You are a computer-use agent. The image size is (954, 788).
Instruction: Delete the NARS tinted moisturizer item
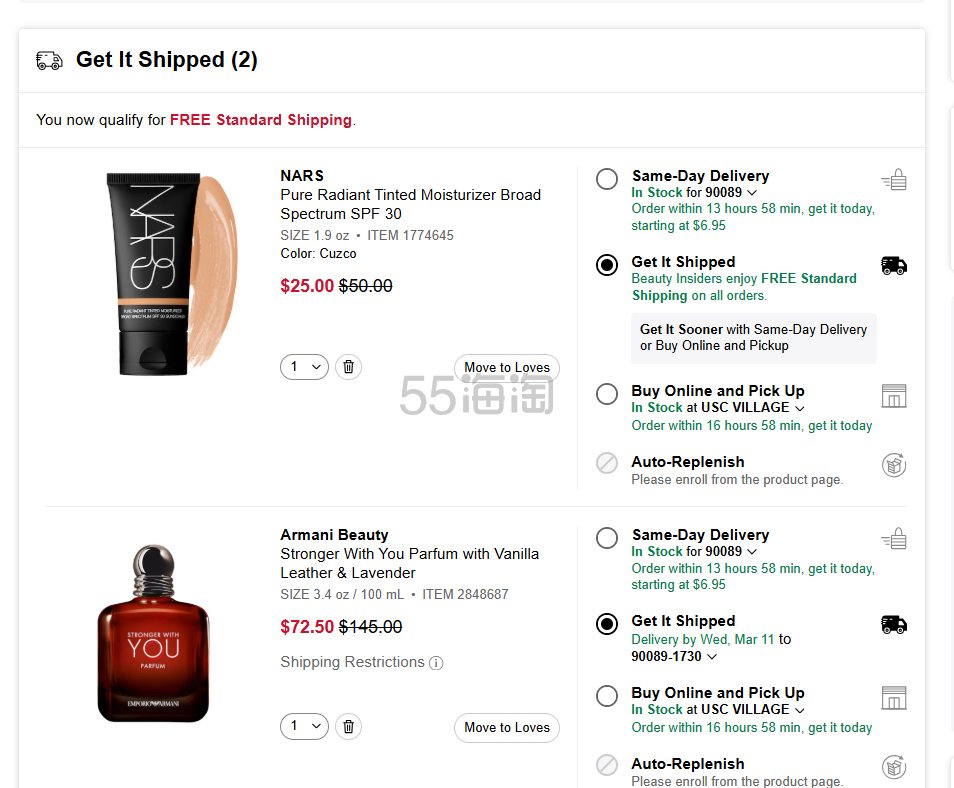point(348,367)
